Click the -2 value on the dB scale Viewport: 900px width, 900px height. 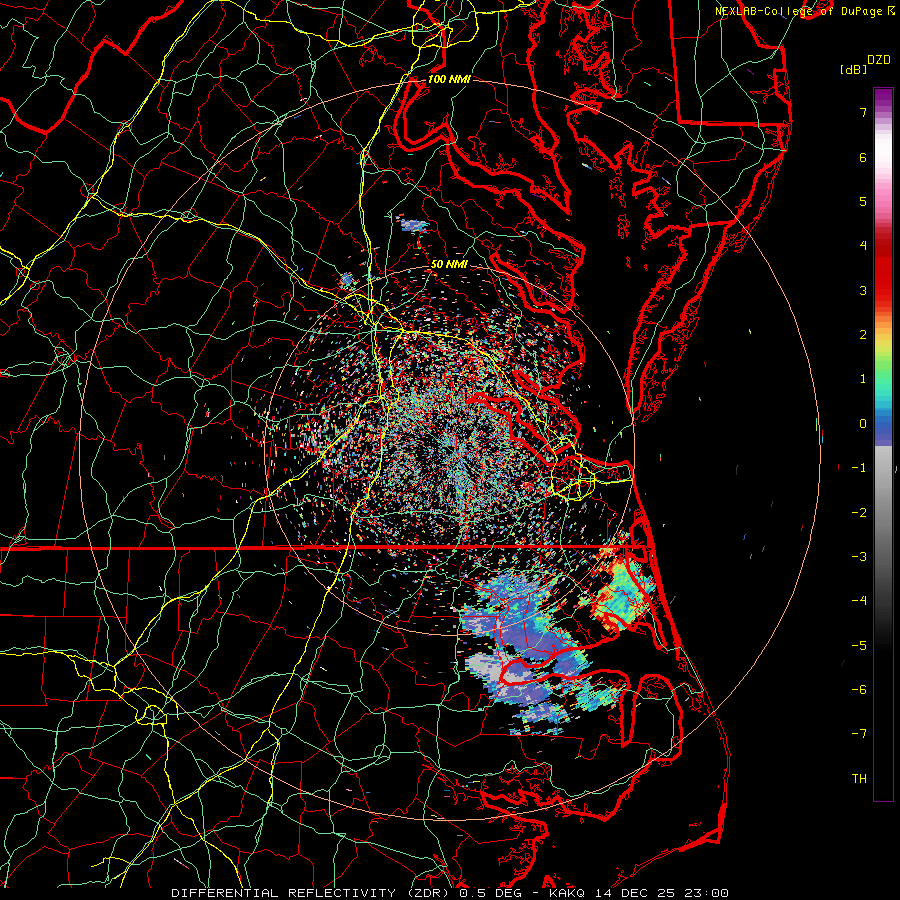859,512
